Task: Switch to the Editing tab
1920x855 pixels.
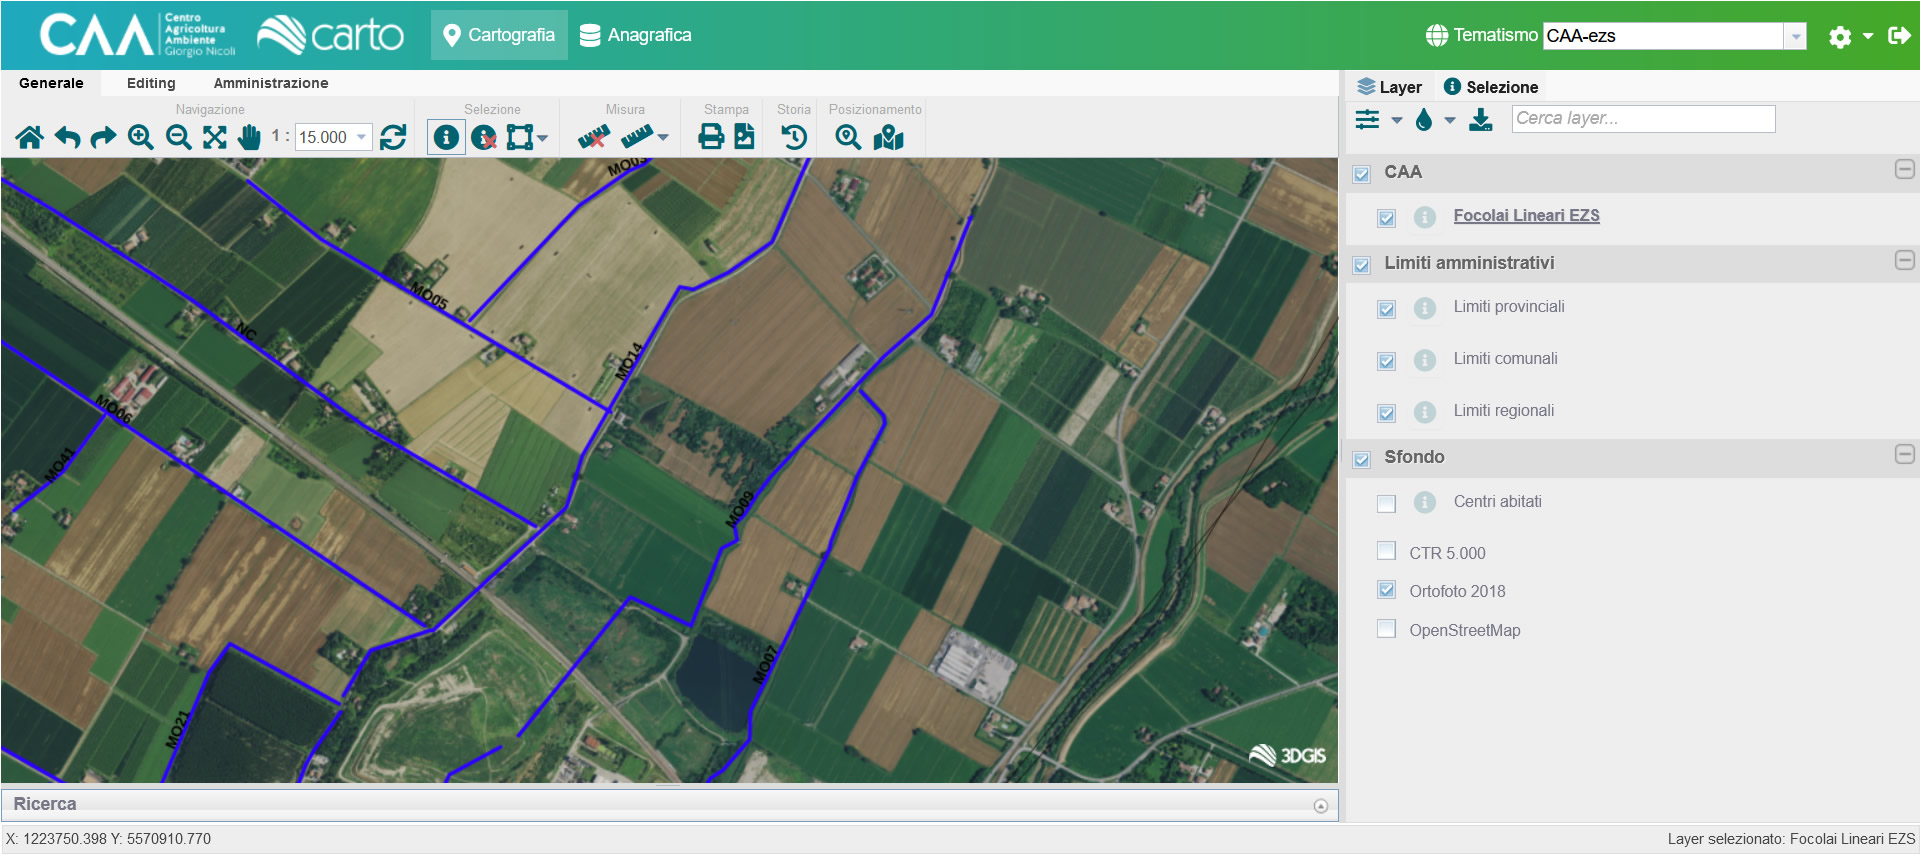Action: (151, 83)
